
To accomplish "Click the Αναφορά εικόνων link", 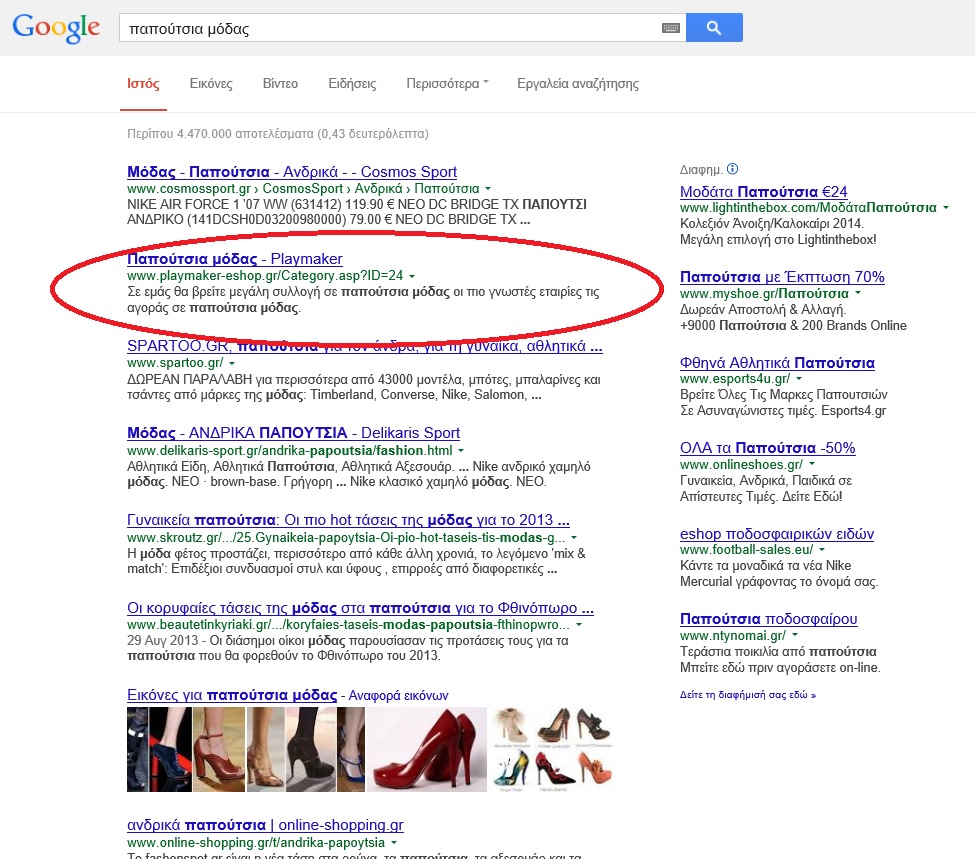I will (398, 695).
